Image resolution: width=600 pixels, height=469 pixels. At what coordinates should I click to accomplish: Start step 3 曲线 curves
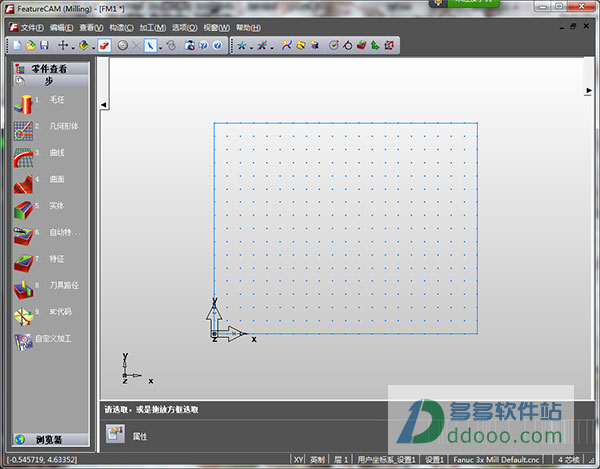tap(39, 156)
